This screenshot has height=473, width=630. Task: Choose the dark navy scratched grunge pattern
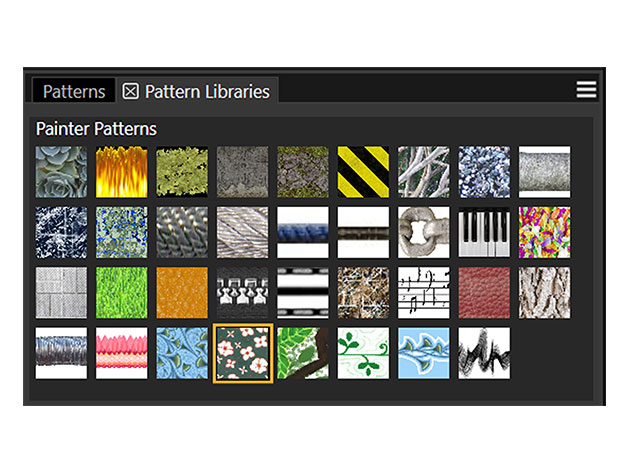click(61, 232)
